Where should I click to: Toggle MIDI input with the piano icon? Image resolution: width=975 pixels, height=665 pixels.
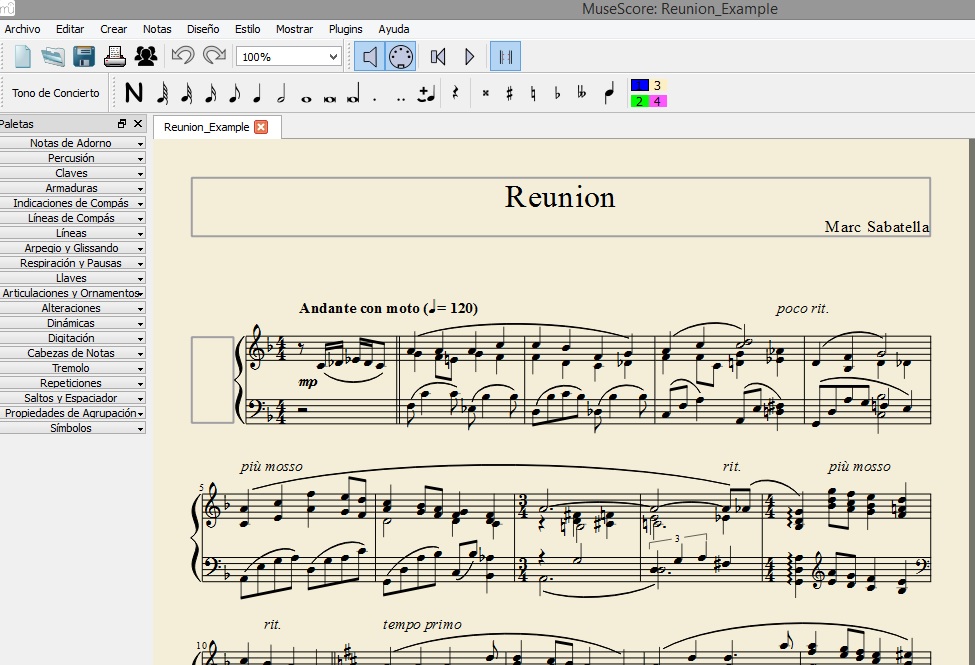coord(401,56)
